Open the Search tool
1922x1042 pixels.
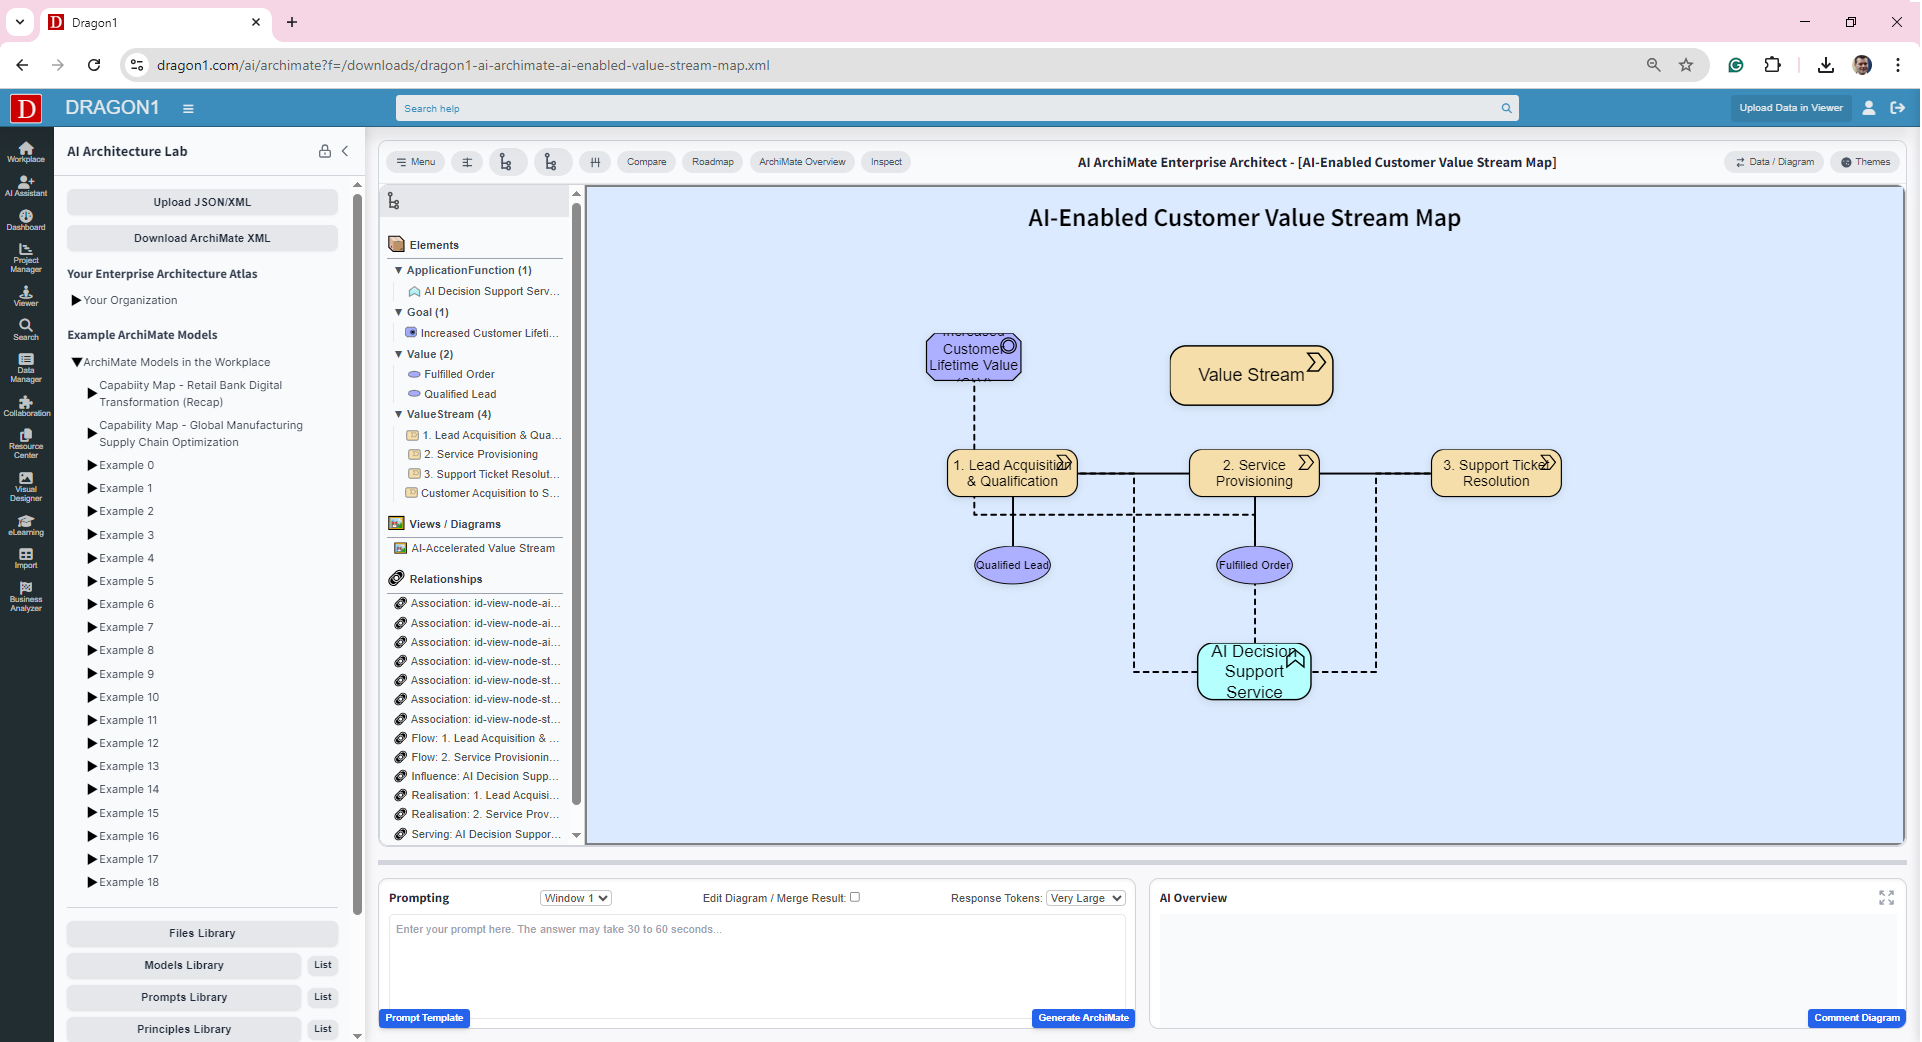pyautogui.click(x=25, y=328)
